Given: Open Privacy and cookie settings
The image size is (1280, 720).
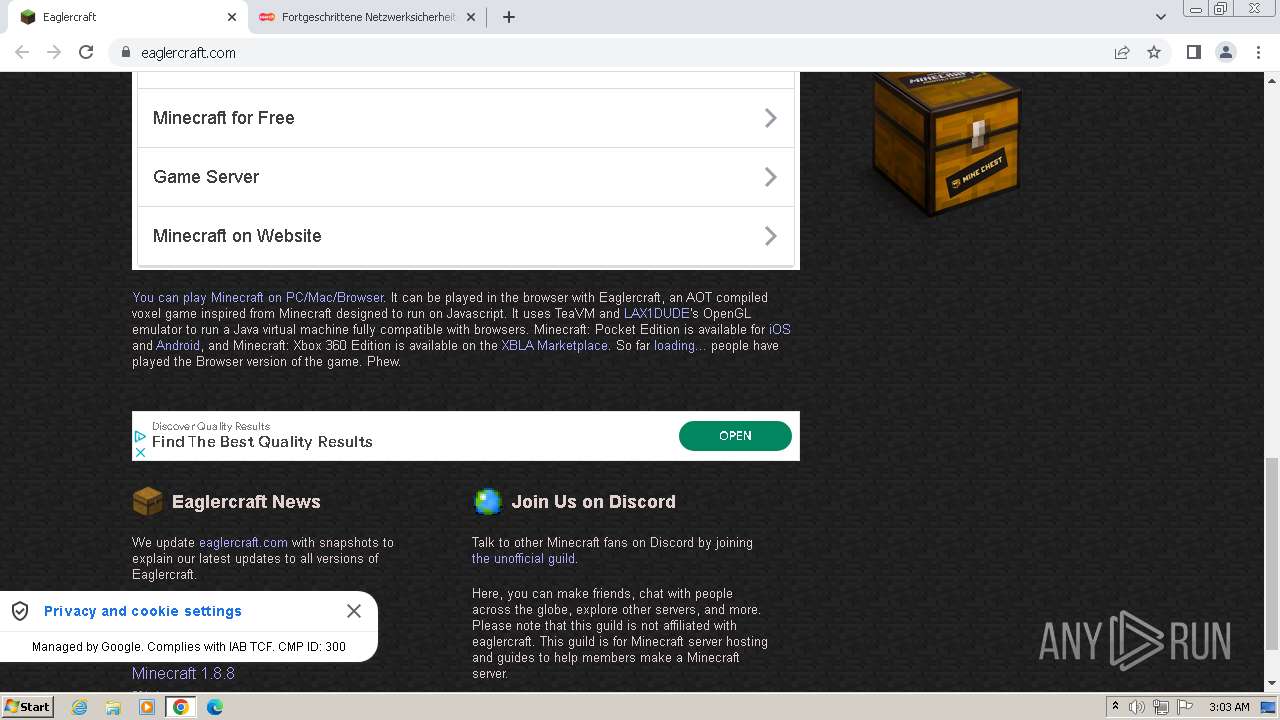Looking at the screenshot, I should click(x=143, y=611).
